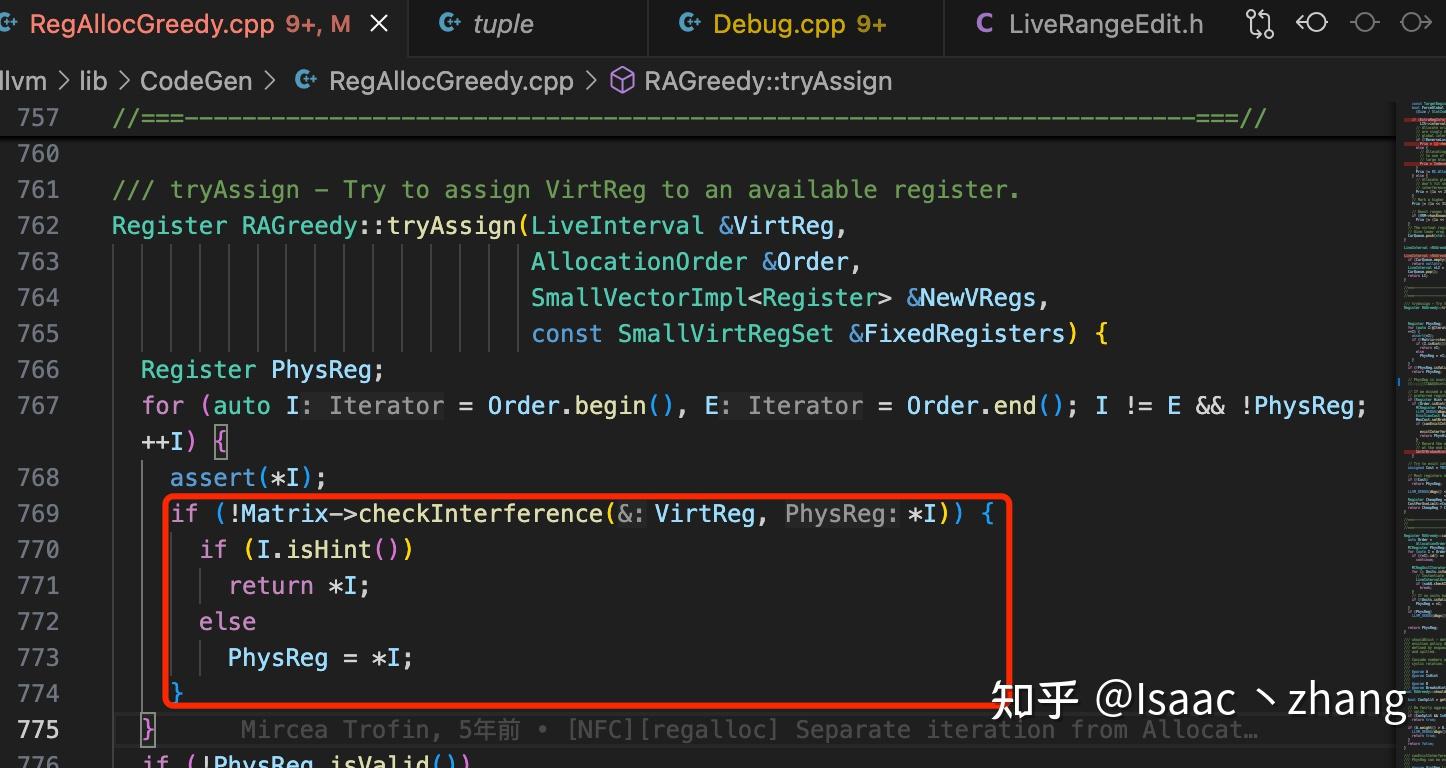Open the CodeGen breadcrumb dropdown
The image size is (1446, 768).
click(196, 80)
